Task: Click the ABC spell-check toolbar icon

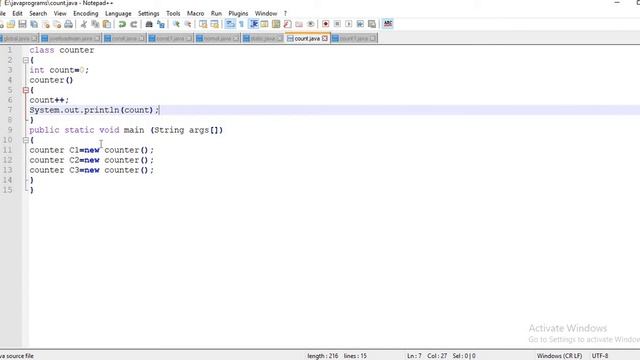Action: pos(388,24)
